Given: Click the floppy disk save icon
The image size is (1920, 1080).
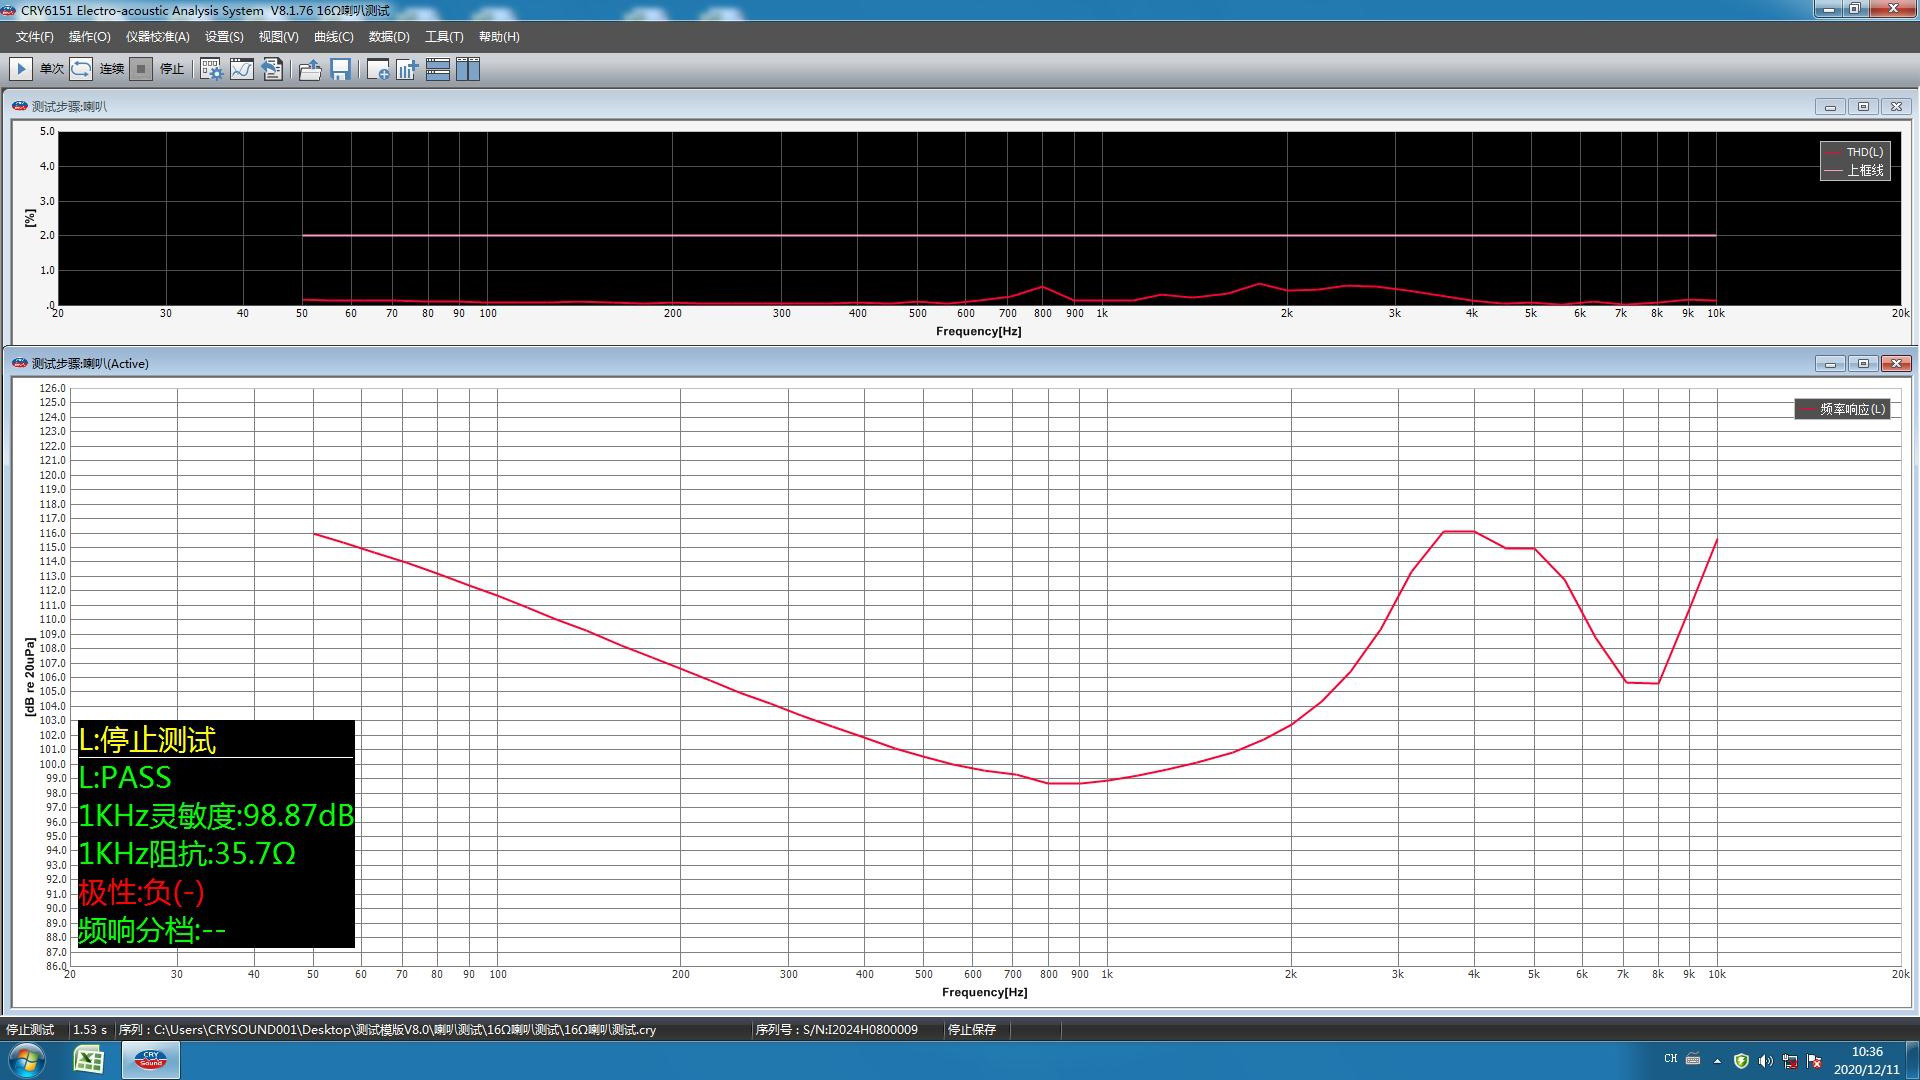Looking at the screenshot, I should pyautogui.click(x=340, y=69).
